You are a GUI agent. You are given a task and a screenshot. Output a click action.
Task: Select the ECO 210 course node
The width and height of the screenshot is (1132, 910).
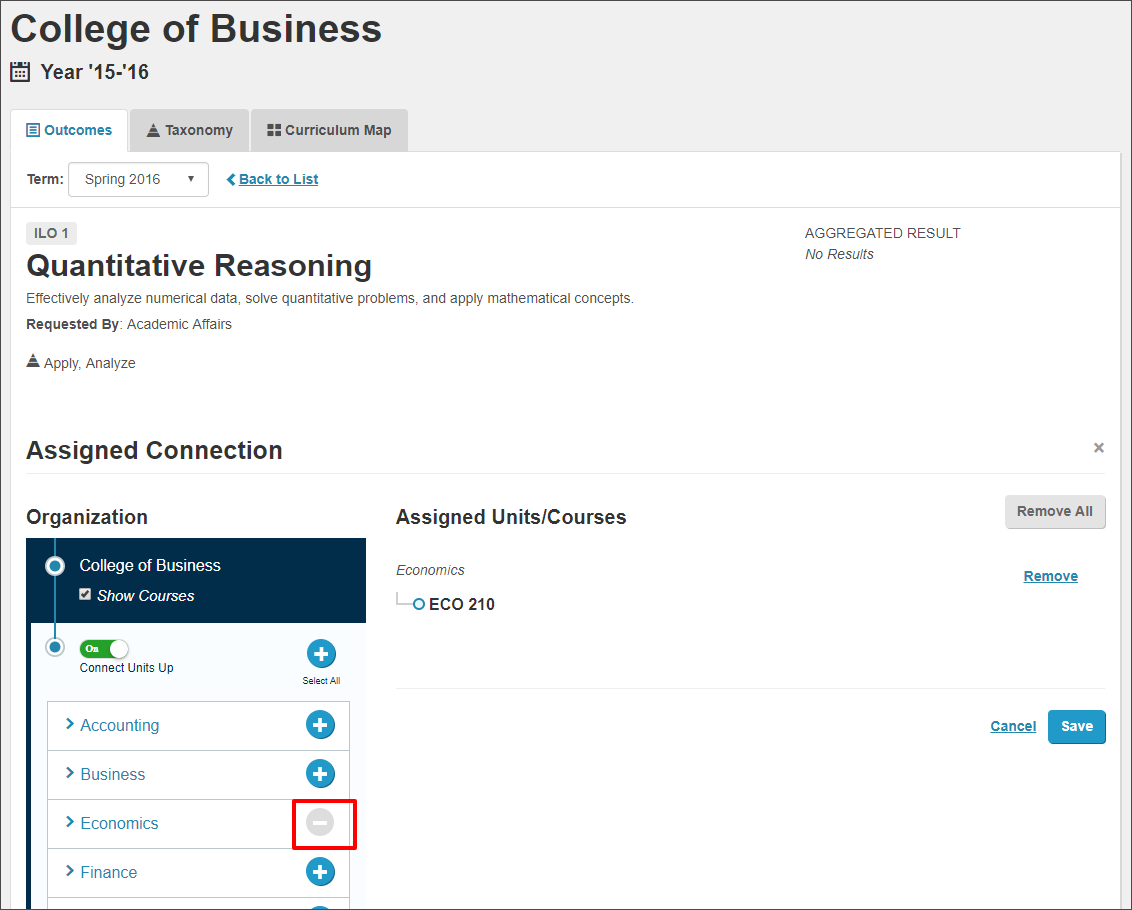point(419,604)
